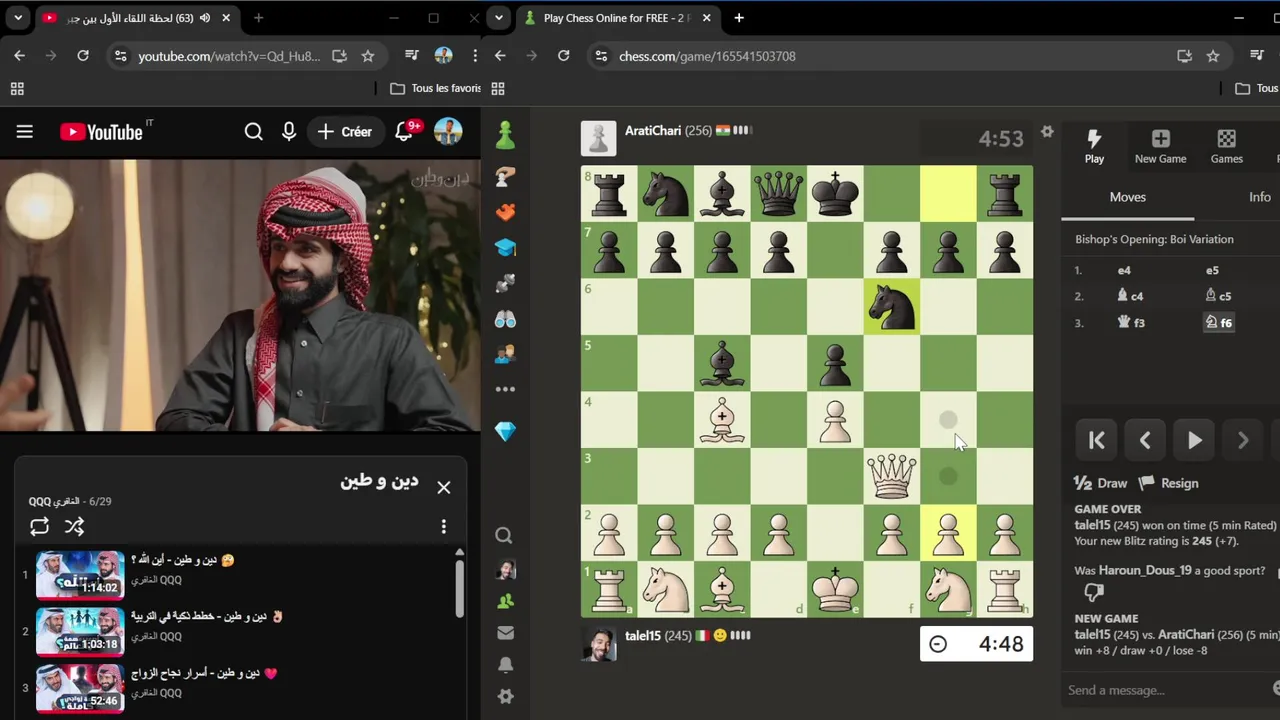The width and height of the screenshot is (1280, 720).
Task: Click the YouTube Créer button
Action: [x=345, y=132]
